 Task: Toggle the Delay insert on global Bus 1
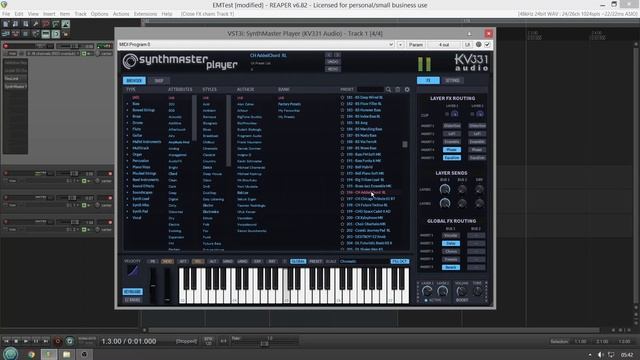(x=451, y=243)
